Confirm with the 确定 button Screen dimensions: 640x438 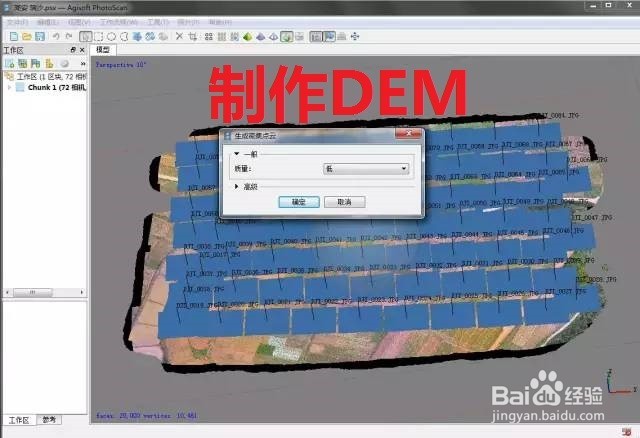[x=299, y=202]
